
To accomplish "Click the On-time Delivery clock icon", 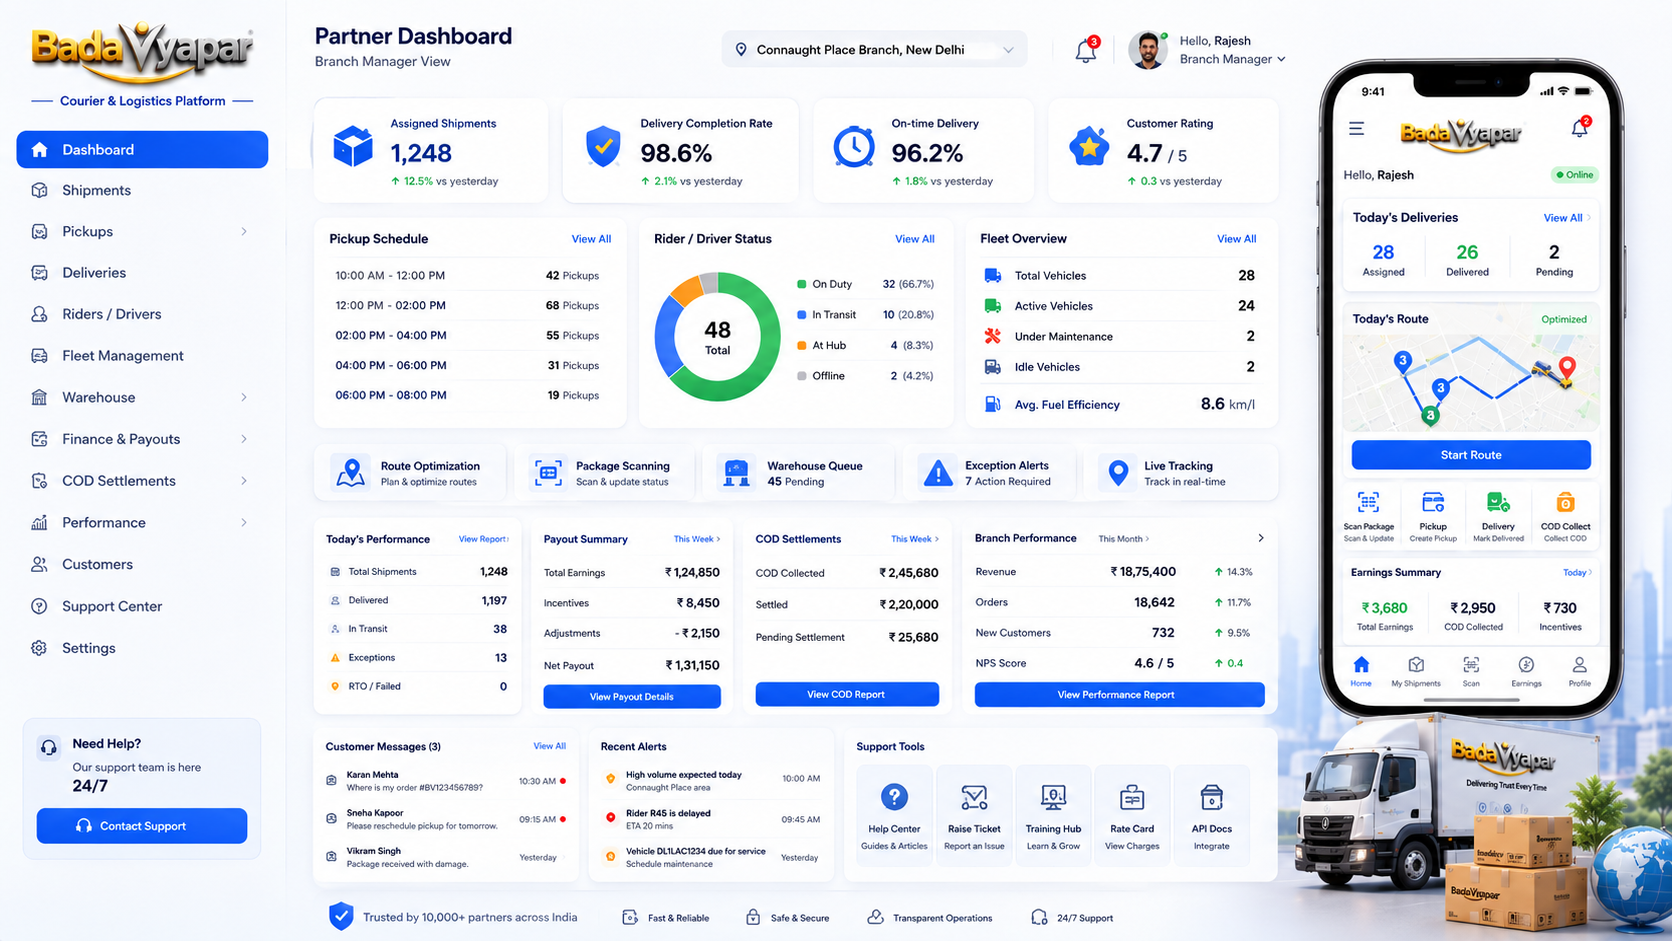I will click(854, 147).
